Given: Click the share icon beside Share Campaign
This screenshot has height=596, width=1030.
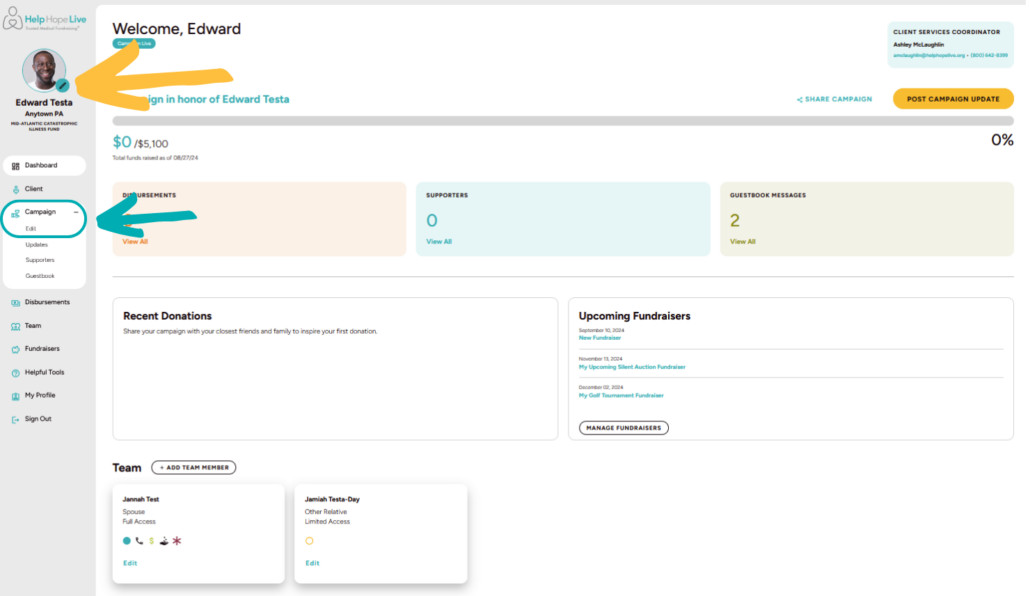Looking at the screenshot, I should [x=799, y=100].
